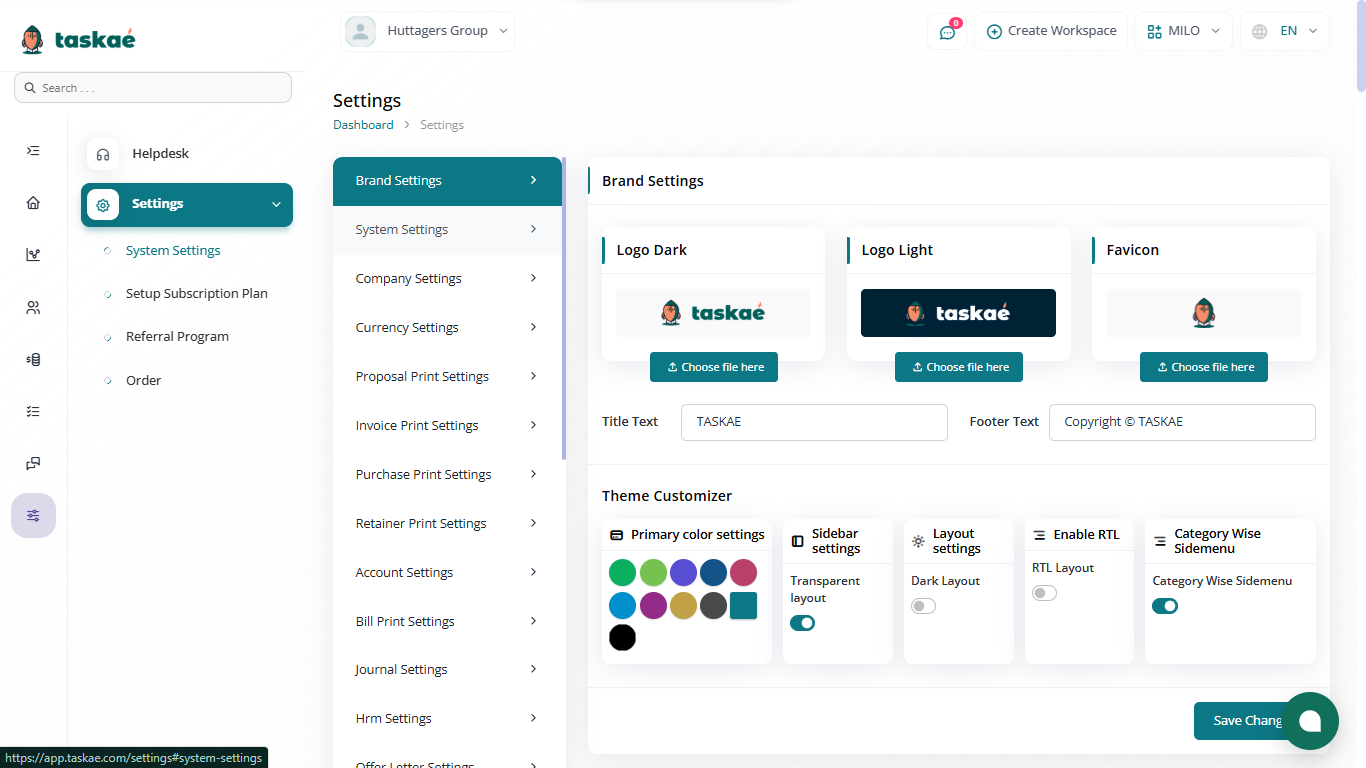This screenshot has height=768, width=1366.
Task: Follow the Dashboard breadcrumb link
Action: point(363,125)
